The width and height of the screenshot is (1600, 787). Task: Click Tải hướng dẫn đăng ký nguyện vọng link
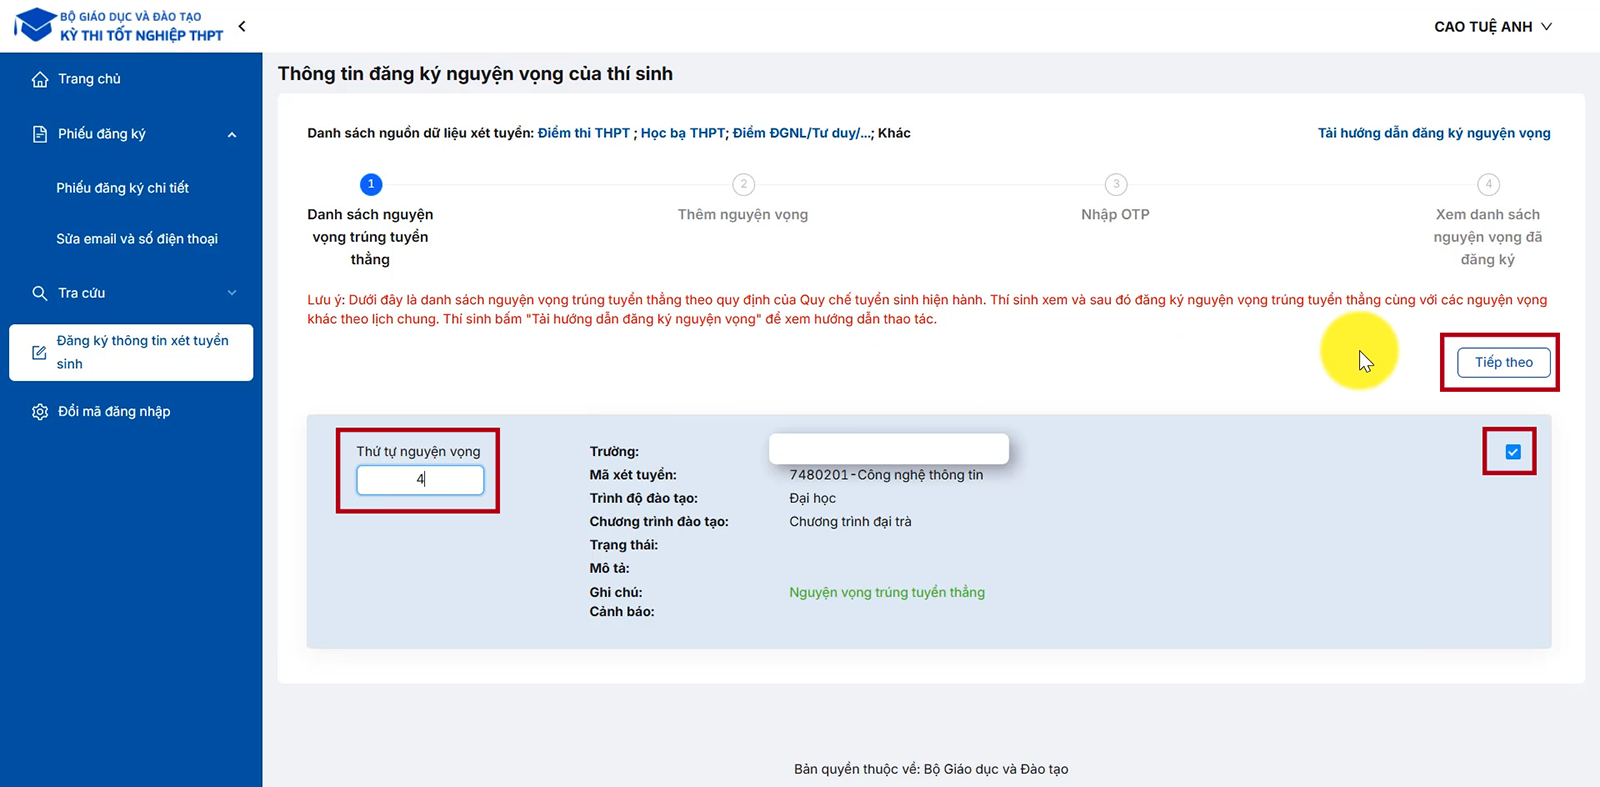coord(1433,133)
